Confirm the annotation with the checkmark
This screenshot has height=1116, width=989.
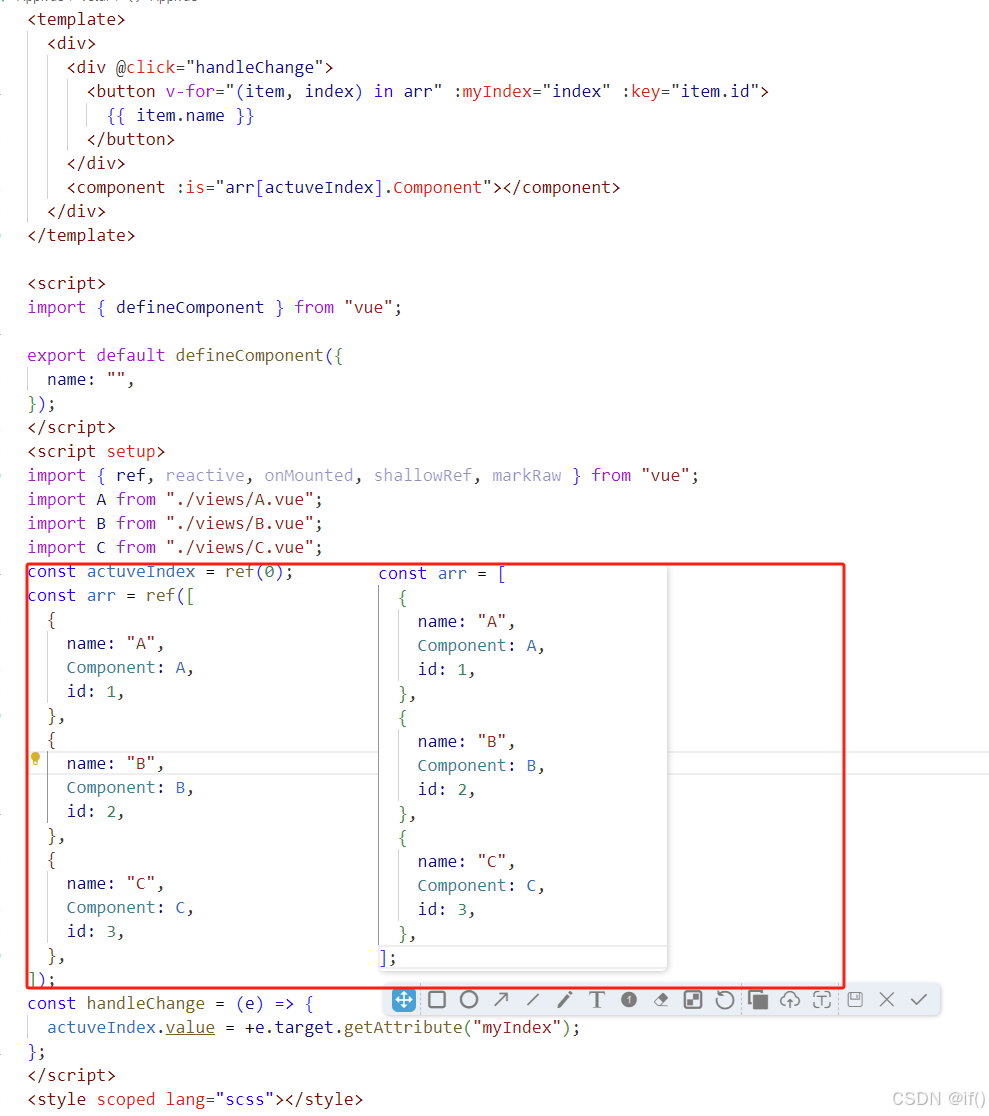[917, 999]
